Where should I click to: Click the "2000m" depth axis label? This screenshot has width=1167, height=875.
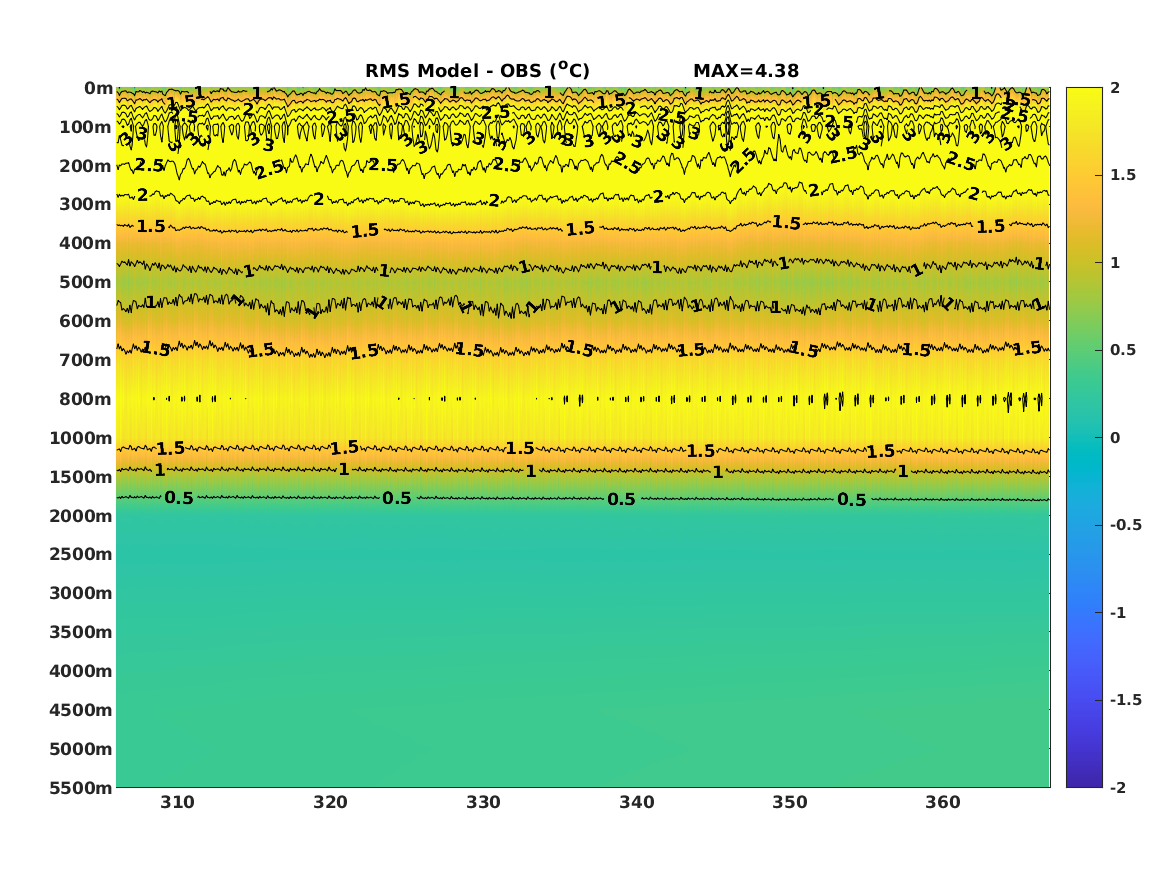click(x=81, y=516)
